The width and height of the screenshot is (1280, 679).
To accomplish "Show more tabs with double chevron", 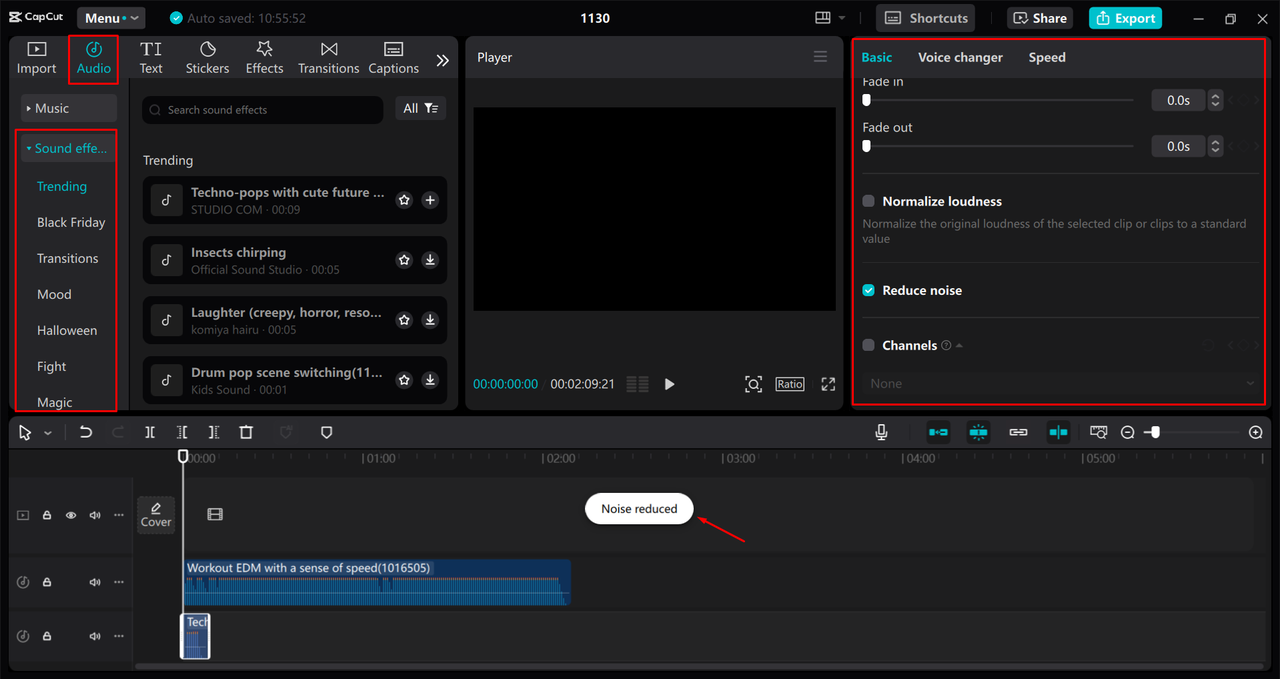I will pos(443,60).
